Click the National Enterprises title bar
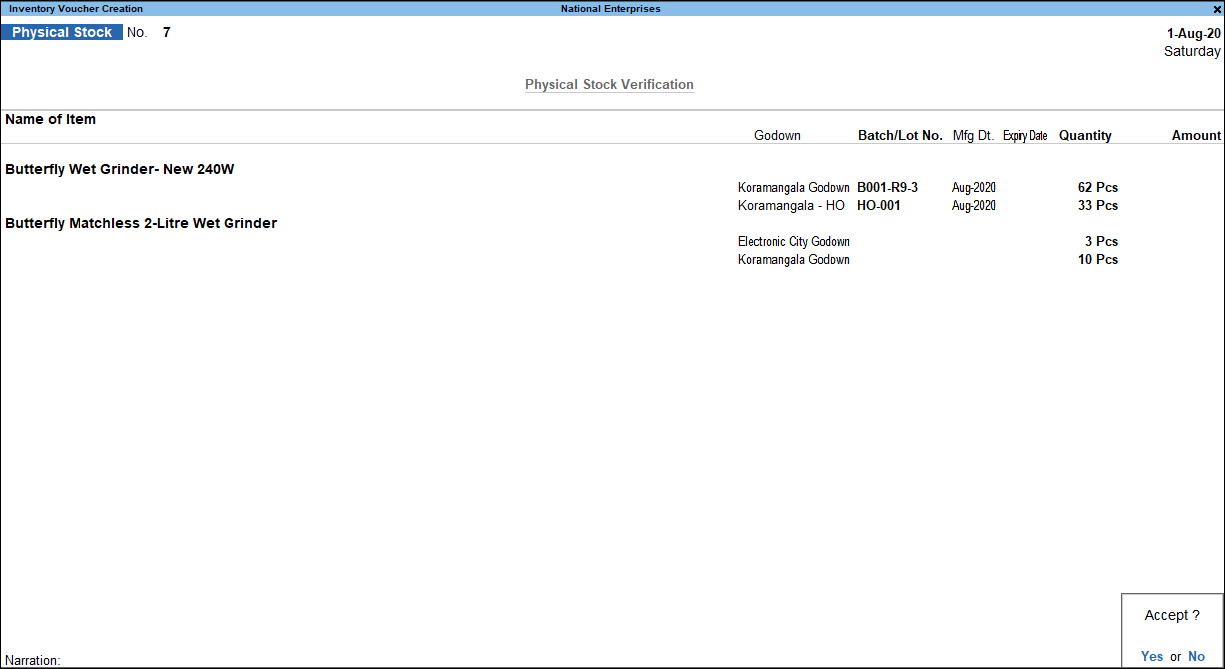 [x=610, y=8]
